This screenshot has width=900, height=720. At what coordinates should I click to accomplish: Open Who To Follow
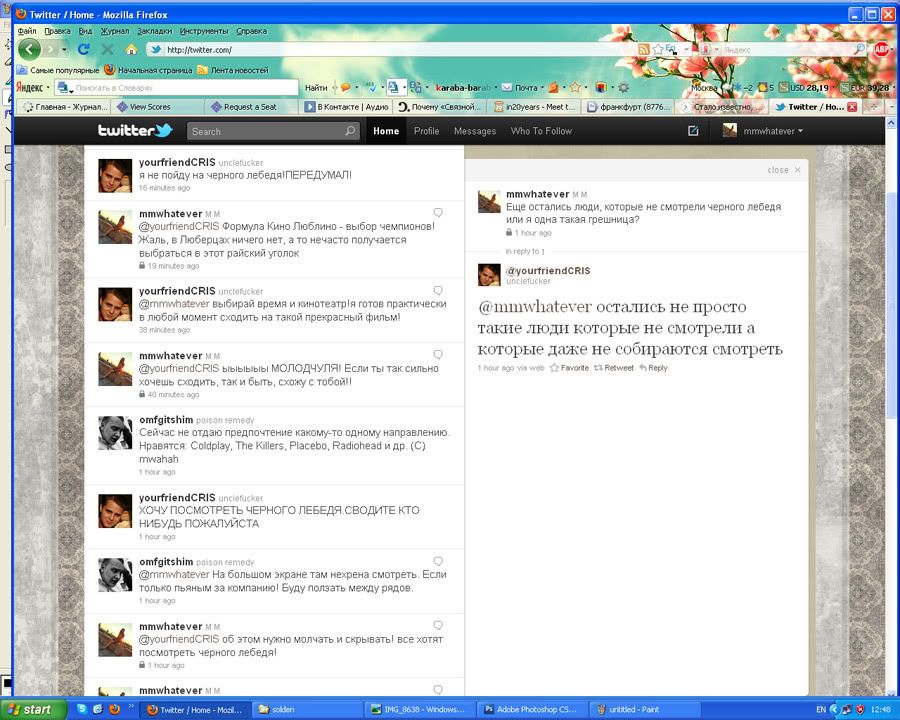[x=541, y=131]
